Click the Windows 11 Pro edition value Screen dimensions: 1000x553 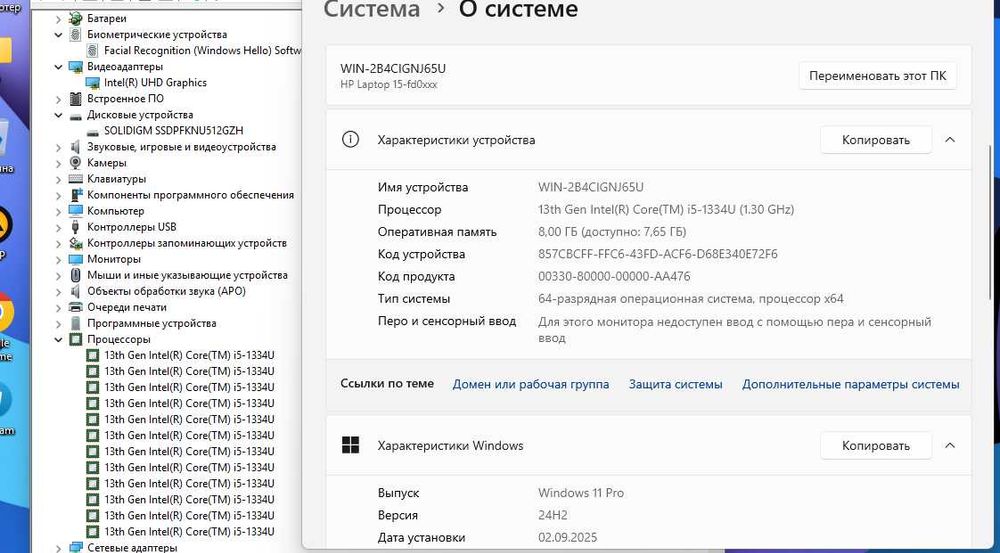click(581, 492)
